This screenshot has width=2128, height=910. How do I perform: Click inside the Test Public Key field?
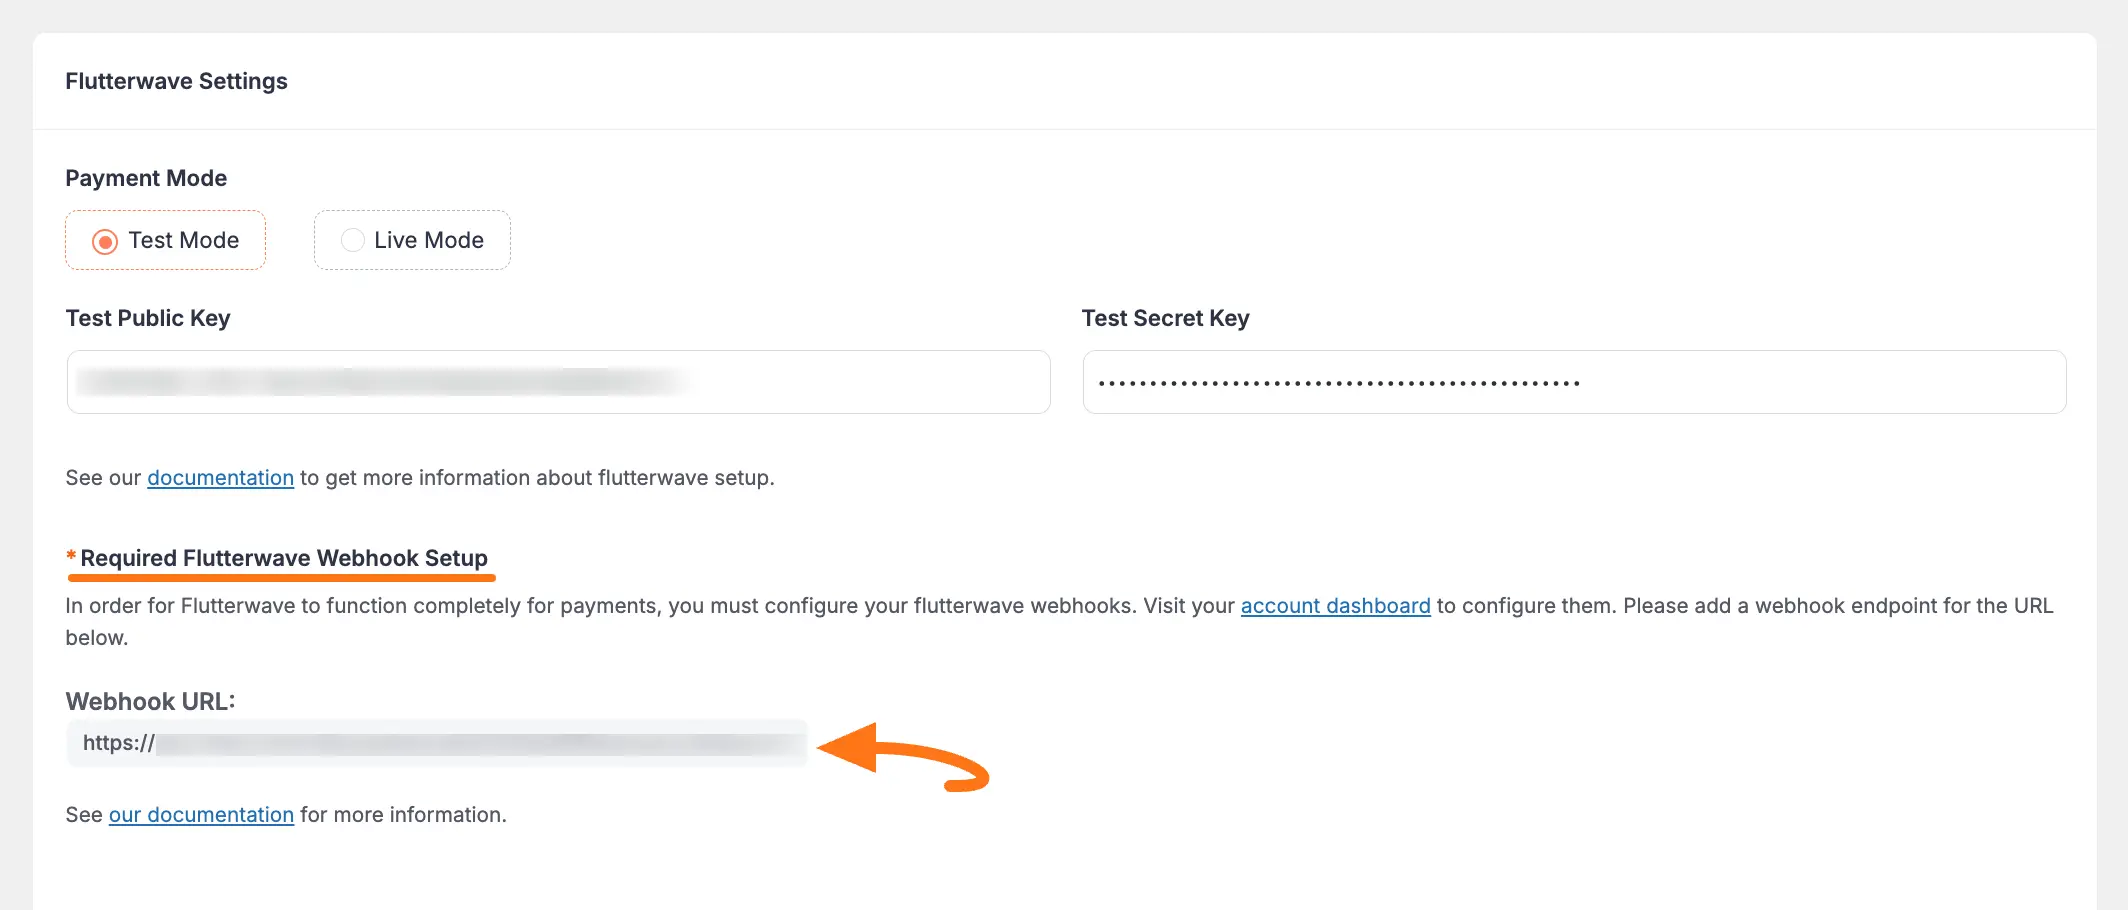pyautogui.click(x=557, y=382)
